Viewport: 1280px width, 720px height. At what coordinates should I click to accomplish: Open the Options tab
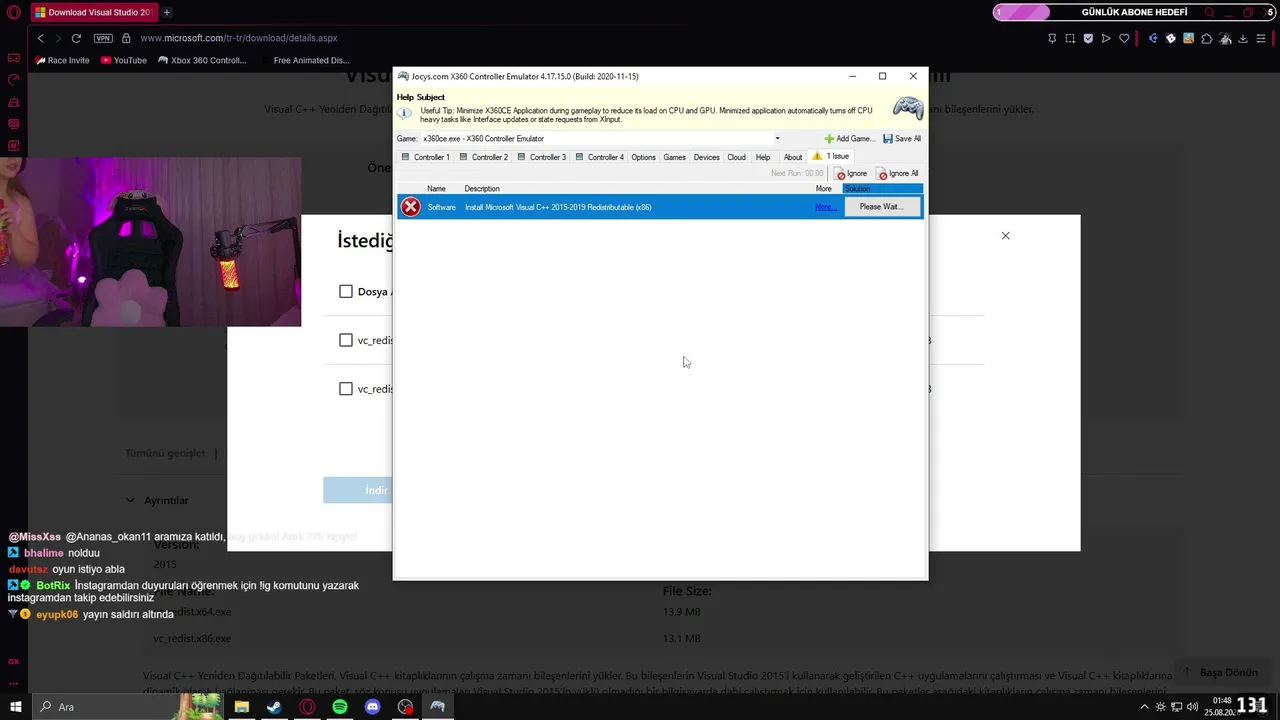pyautogui.click(x=643, y=157)
